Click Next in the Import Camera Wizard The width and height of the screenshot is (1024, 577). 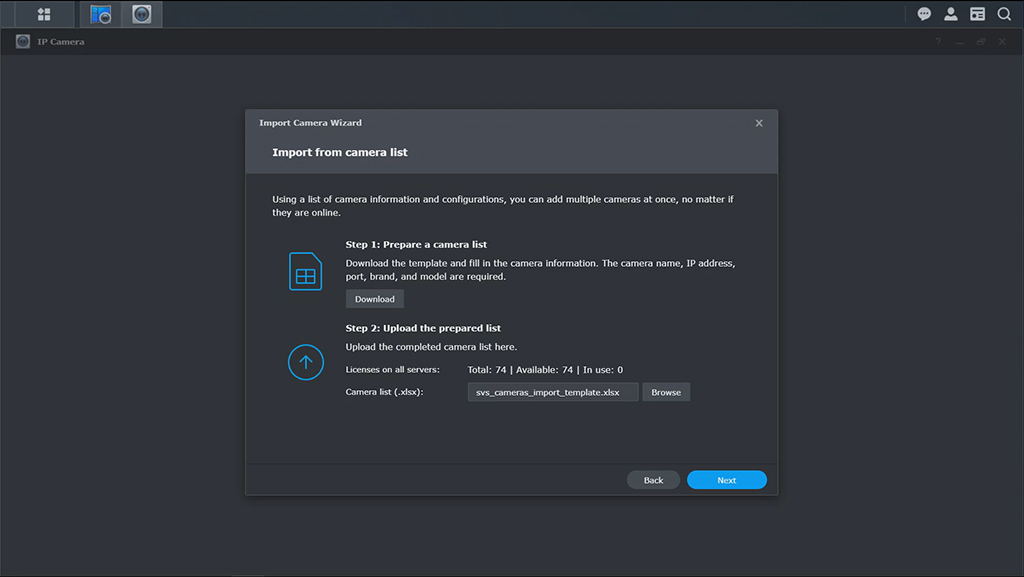pyautogui.click(x=727, y=479)
